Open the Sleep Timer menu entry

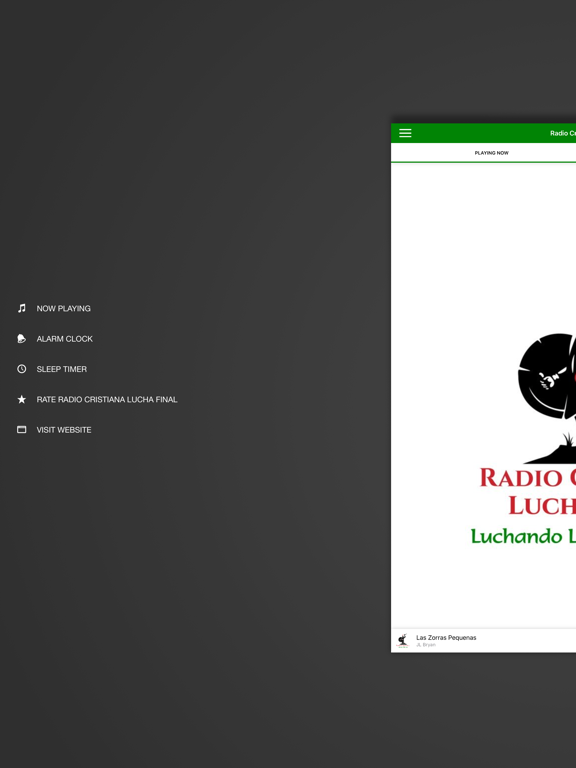tap(62, 369)
